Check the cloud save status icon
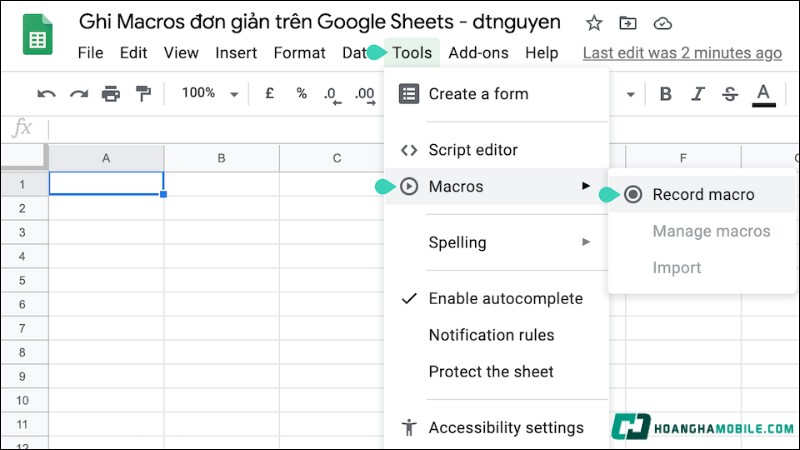The width and height of the screenshot is (800, 450). (x=662, y=23)
